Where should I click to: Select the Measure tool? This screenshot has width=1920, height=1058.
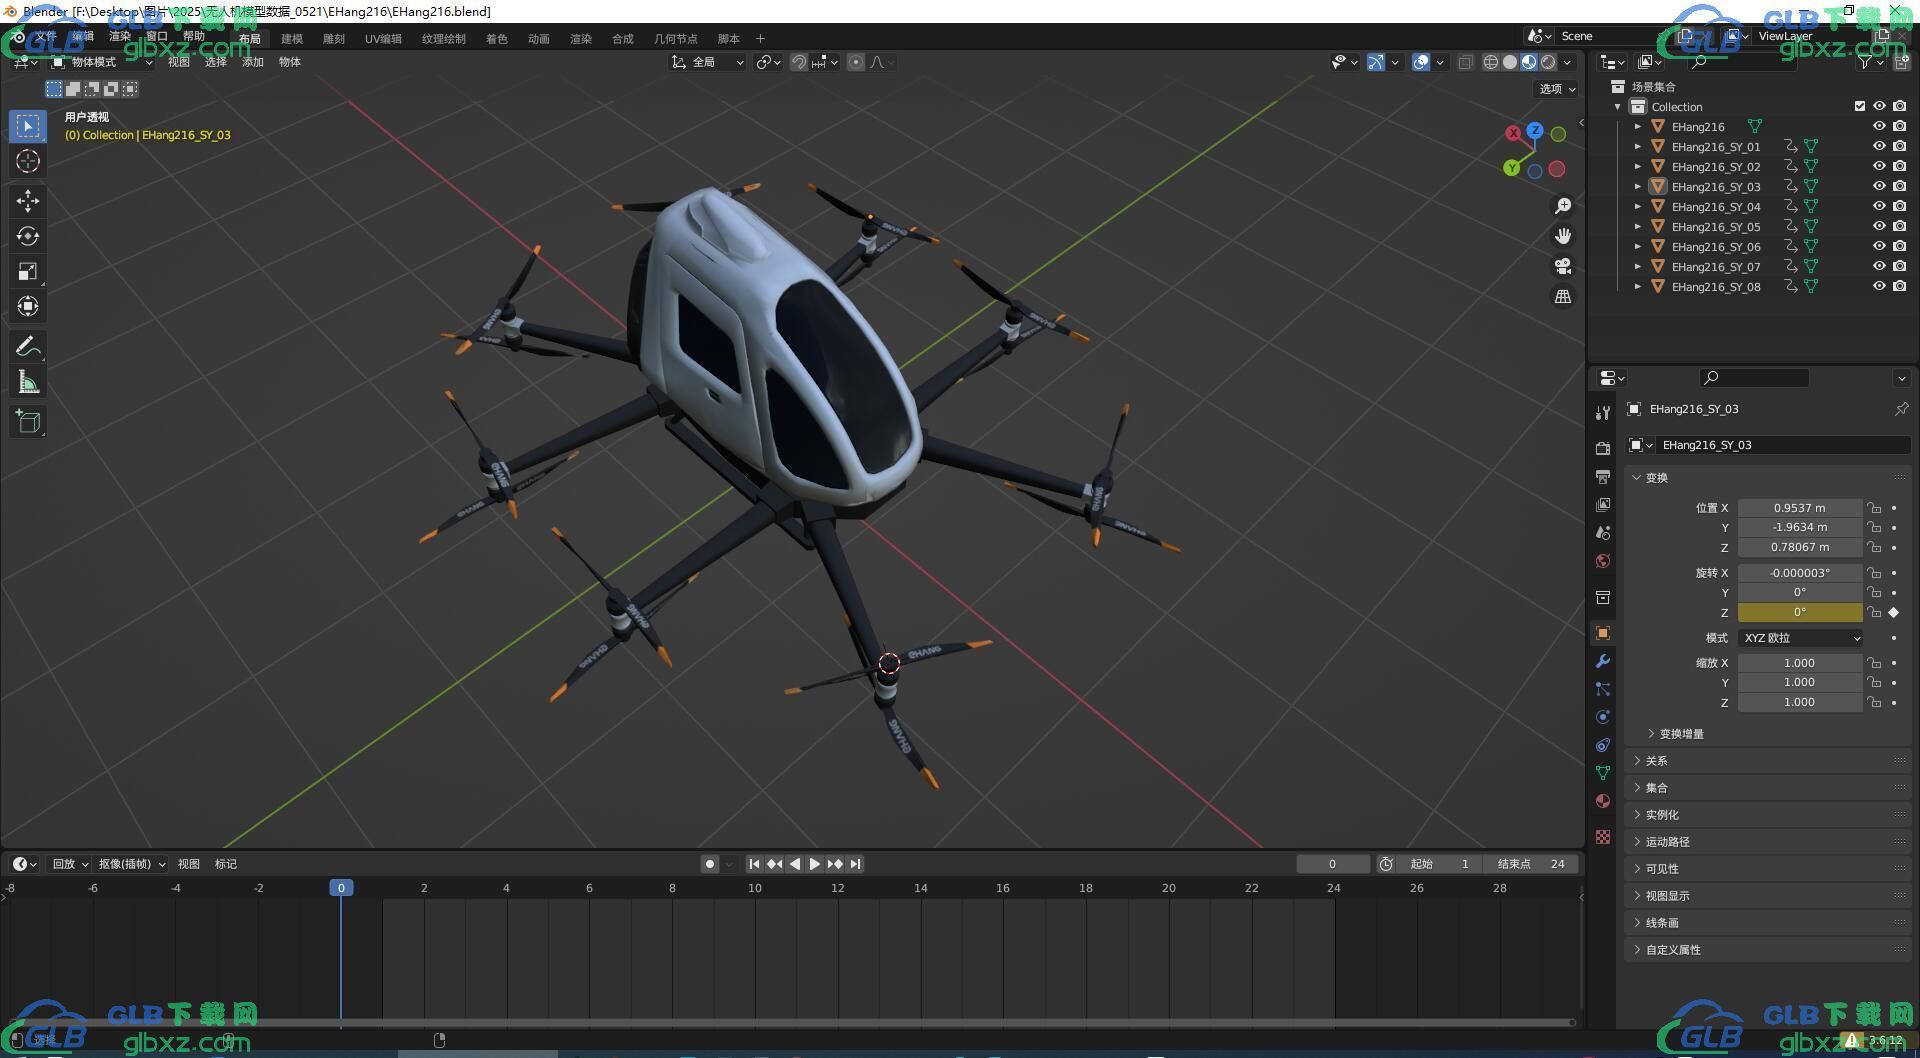point(28,381)
